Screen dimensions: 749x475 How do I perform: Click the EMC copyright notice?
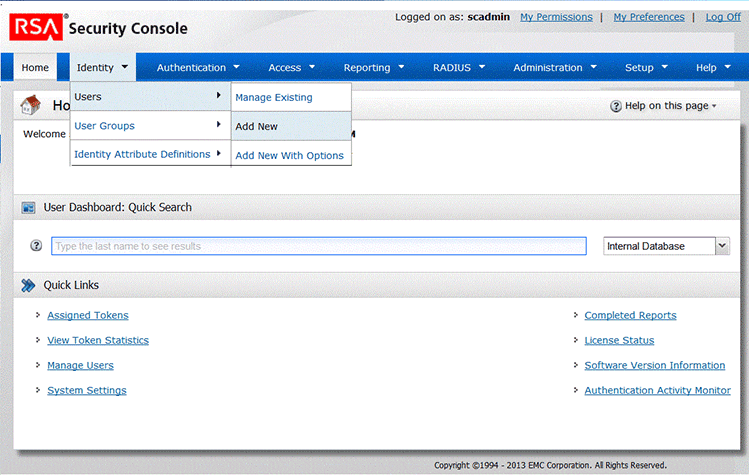coord(550,465)
